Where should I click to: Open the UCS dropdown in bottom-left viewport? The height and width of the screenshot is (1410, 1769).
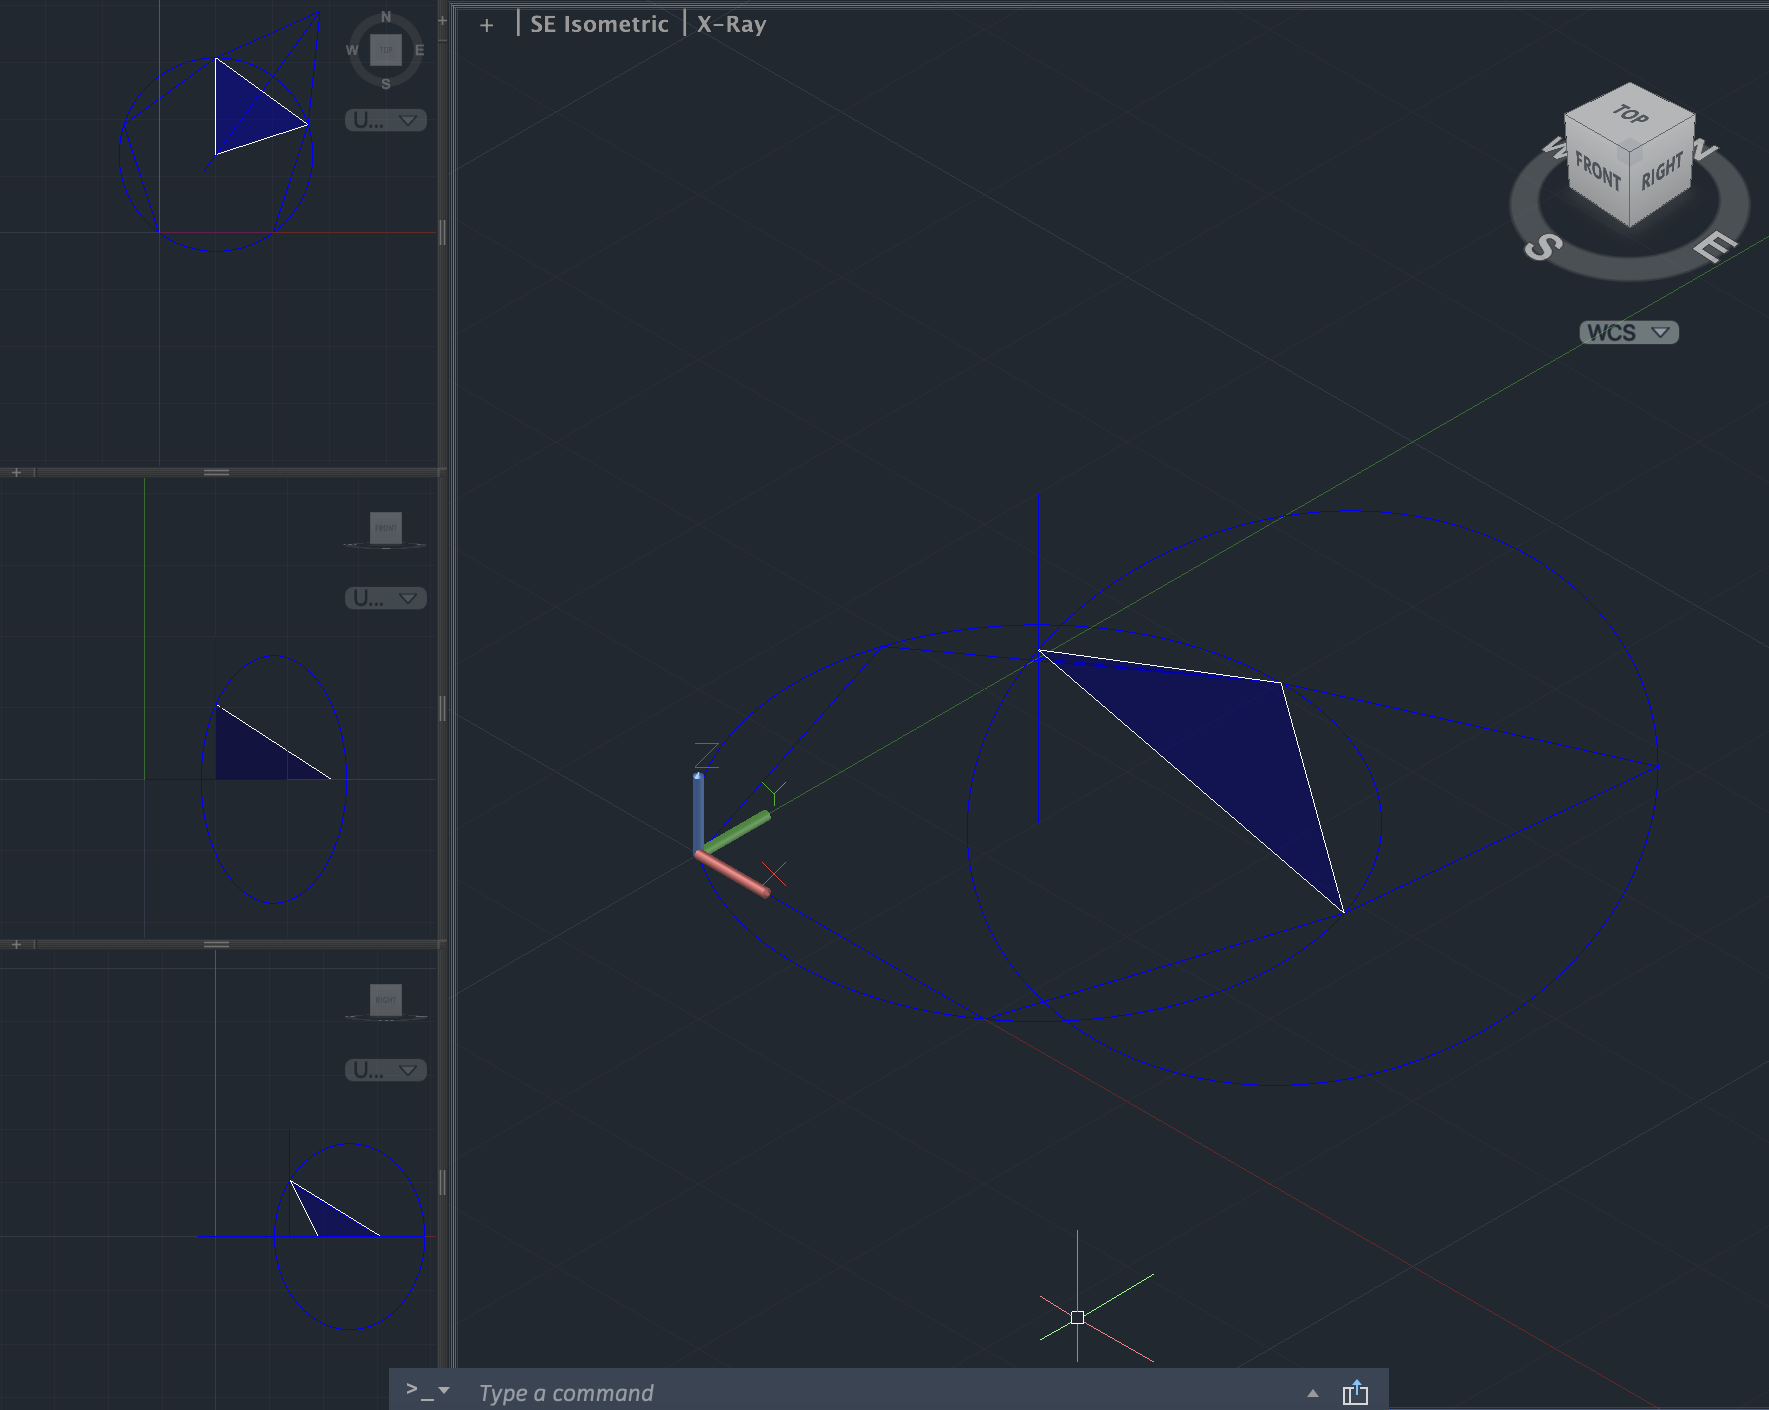tap(386, 1070)
